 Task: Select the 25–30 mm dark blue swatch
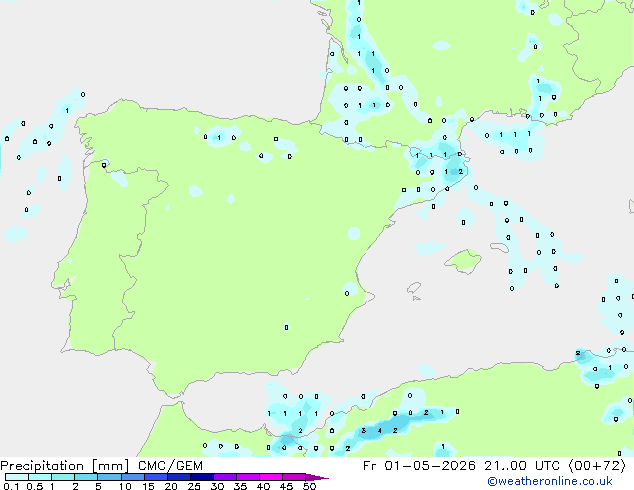(x=202, y=477)
